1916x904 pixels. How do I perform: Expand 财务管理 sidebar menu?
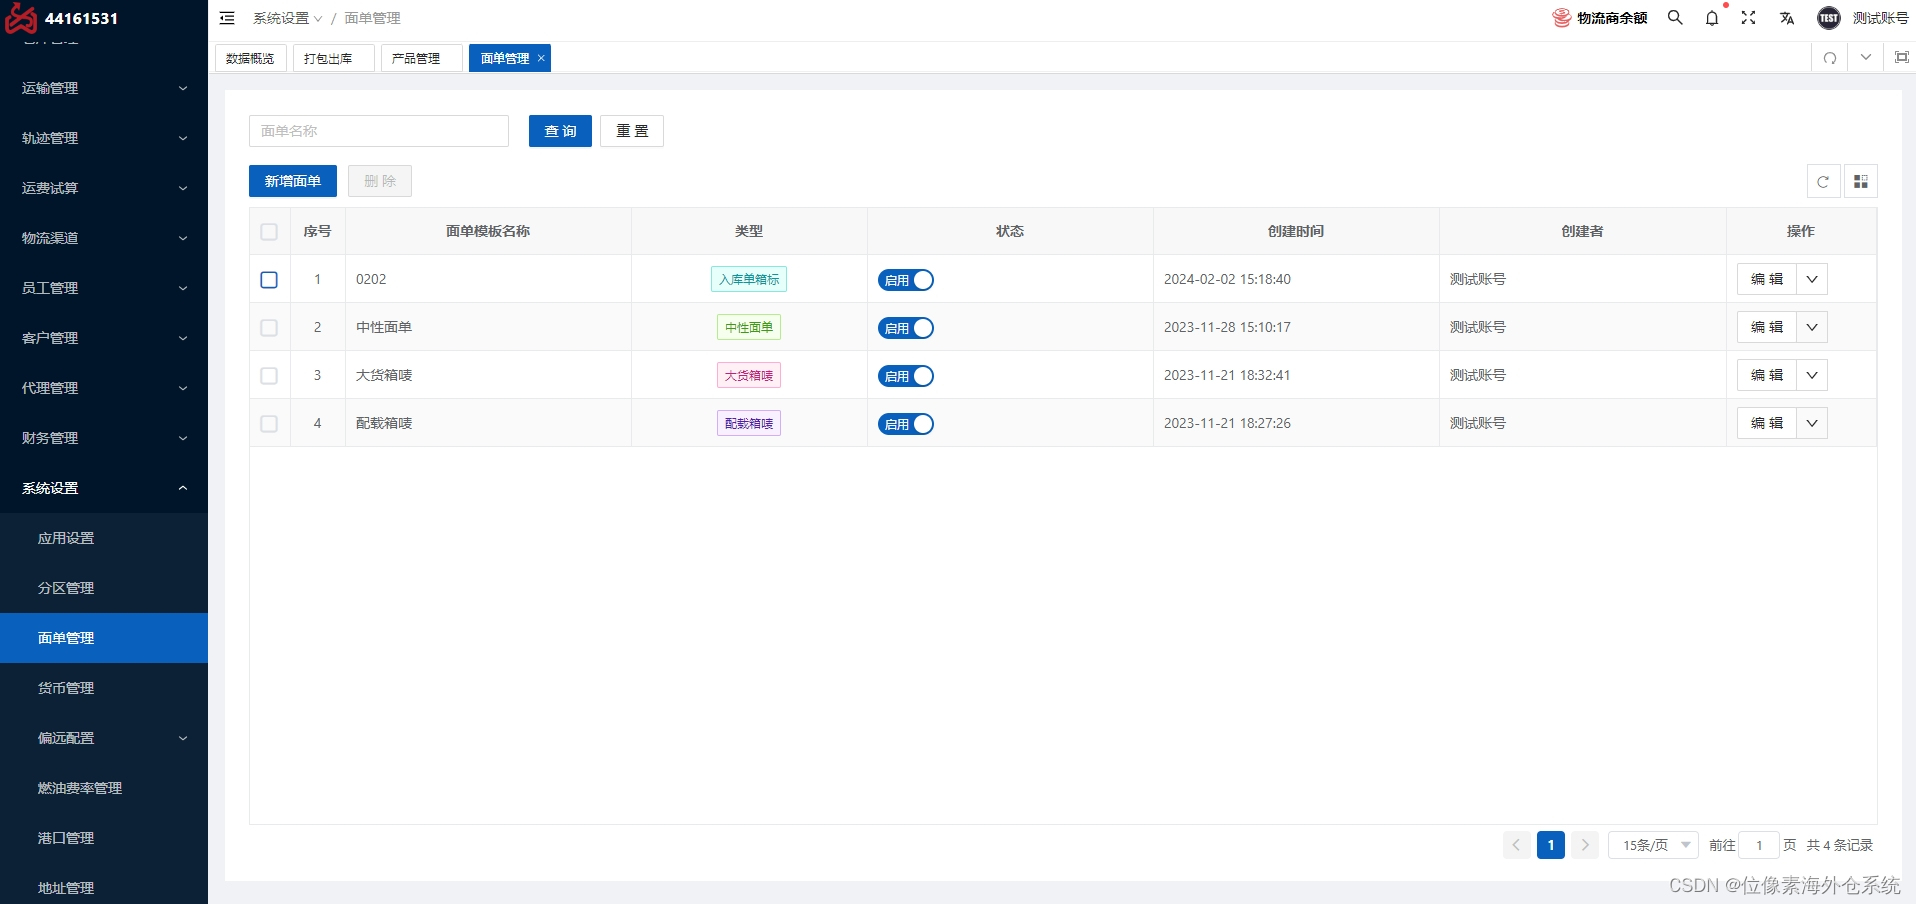pos(104,438)
